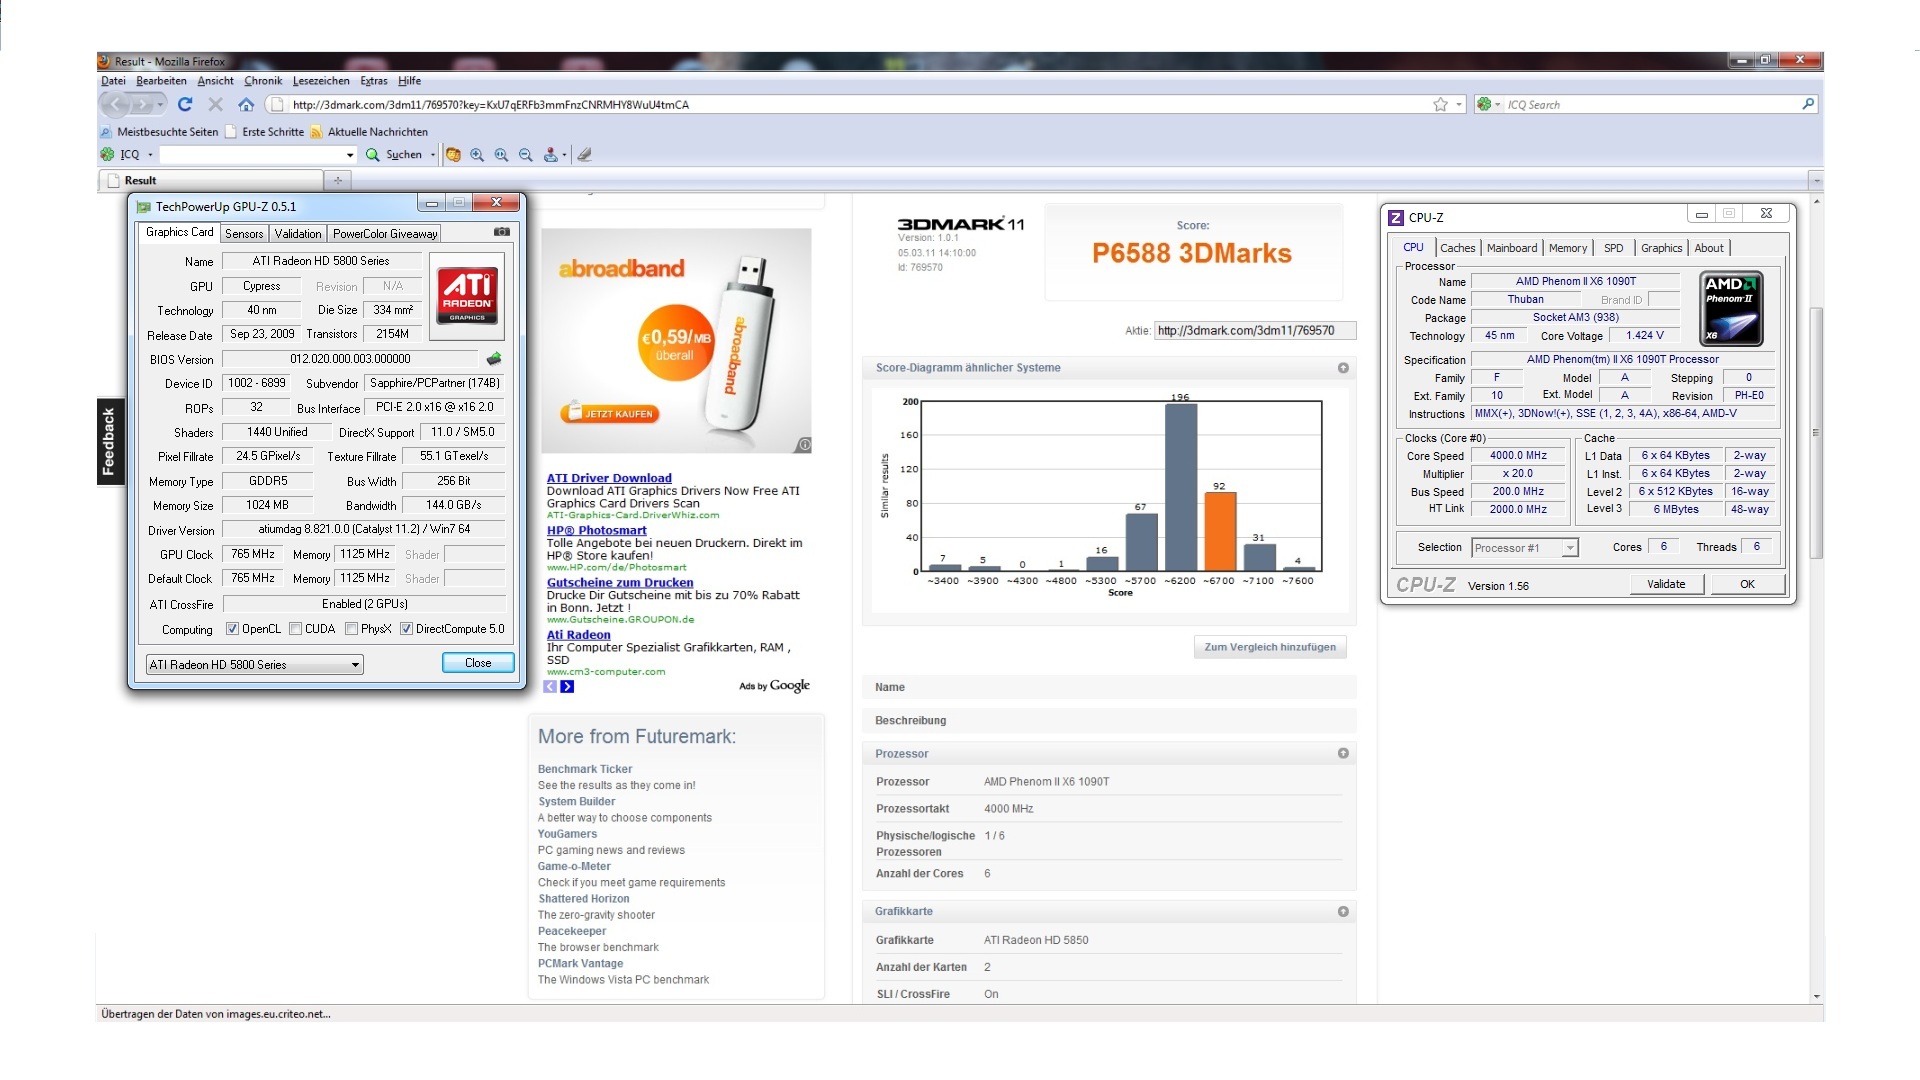Open the Lesezeichen menu
This screenshot has width=1920, height=1080.
tap(321, 81)
